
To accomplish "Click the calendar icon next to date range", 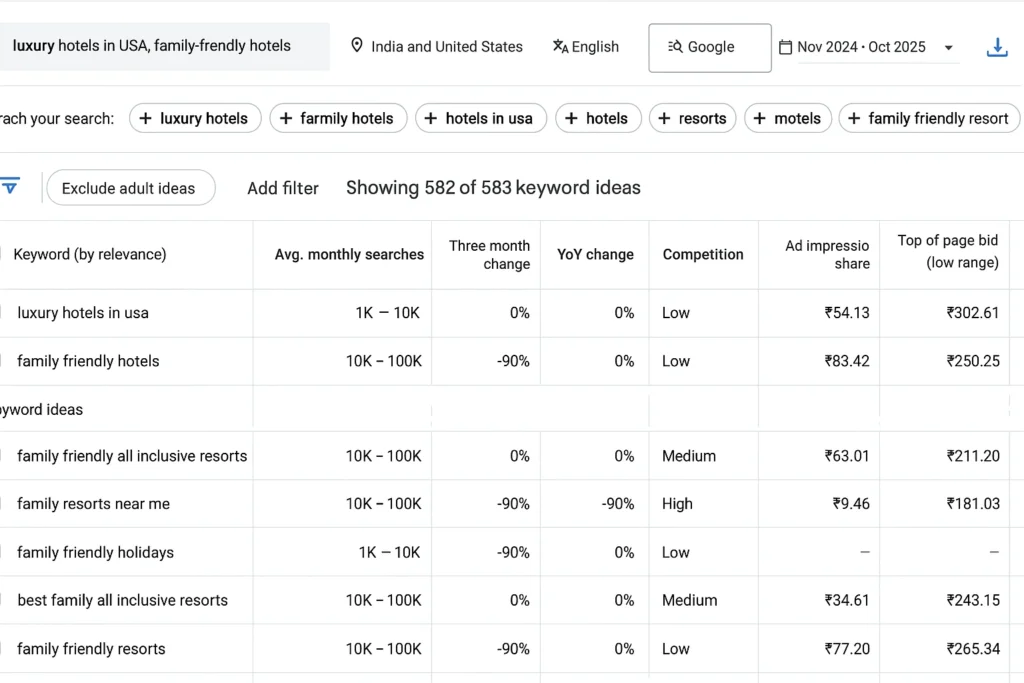I will click(x=786, y=47).
